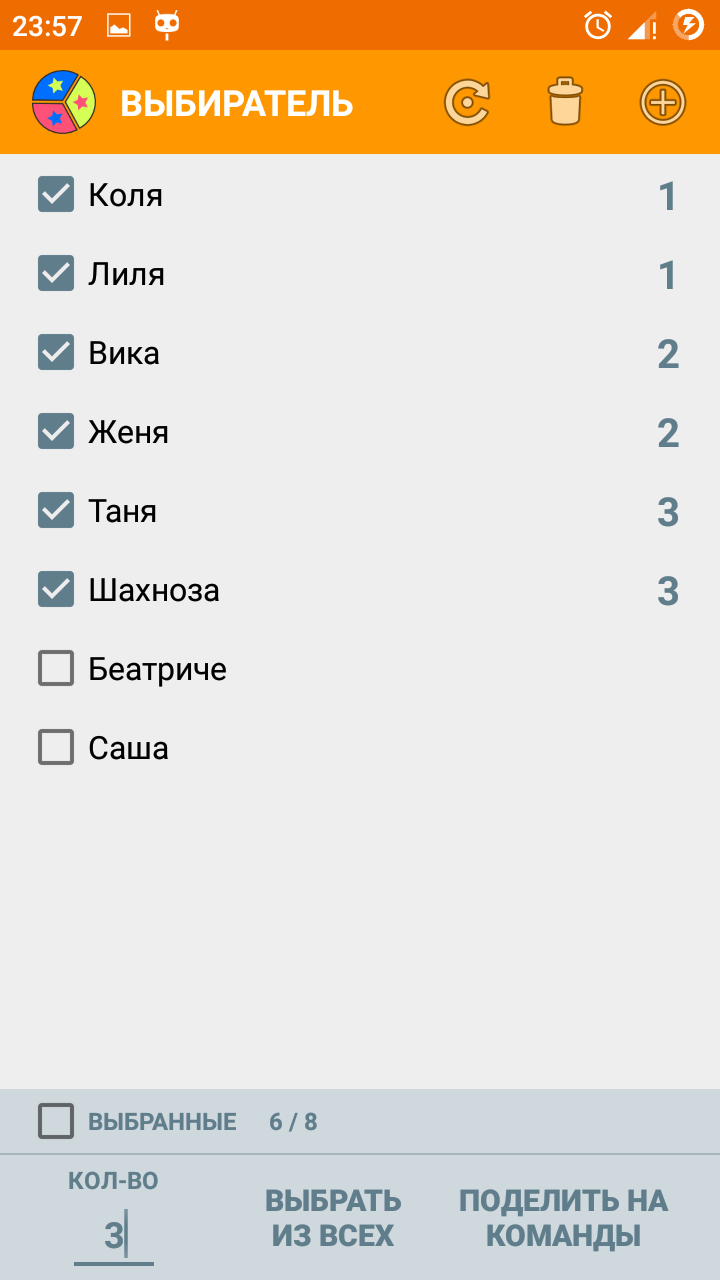
Task: Check the Саша checkbox
Action: coord(56,747)
